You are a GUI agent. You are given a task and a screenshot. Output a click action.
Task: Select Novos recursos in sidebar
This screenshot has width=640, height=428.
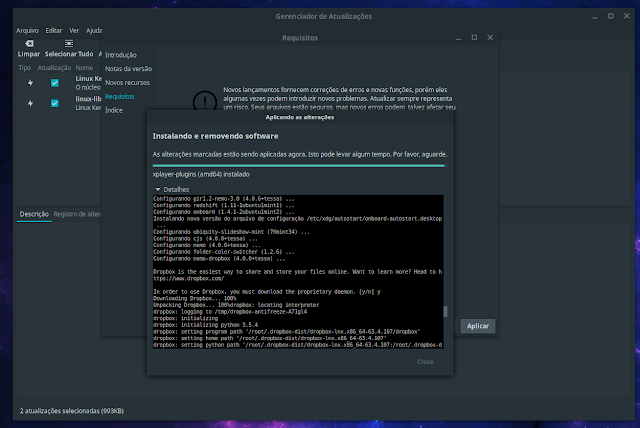pos(127,82)
